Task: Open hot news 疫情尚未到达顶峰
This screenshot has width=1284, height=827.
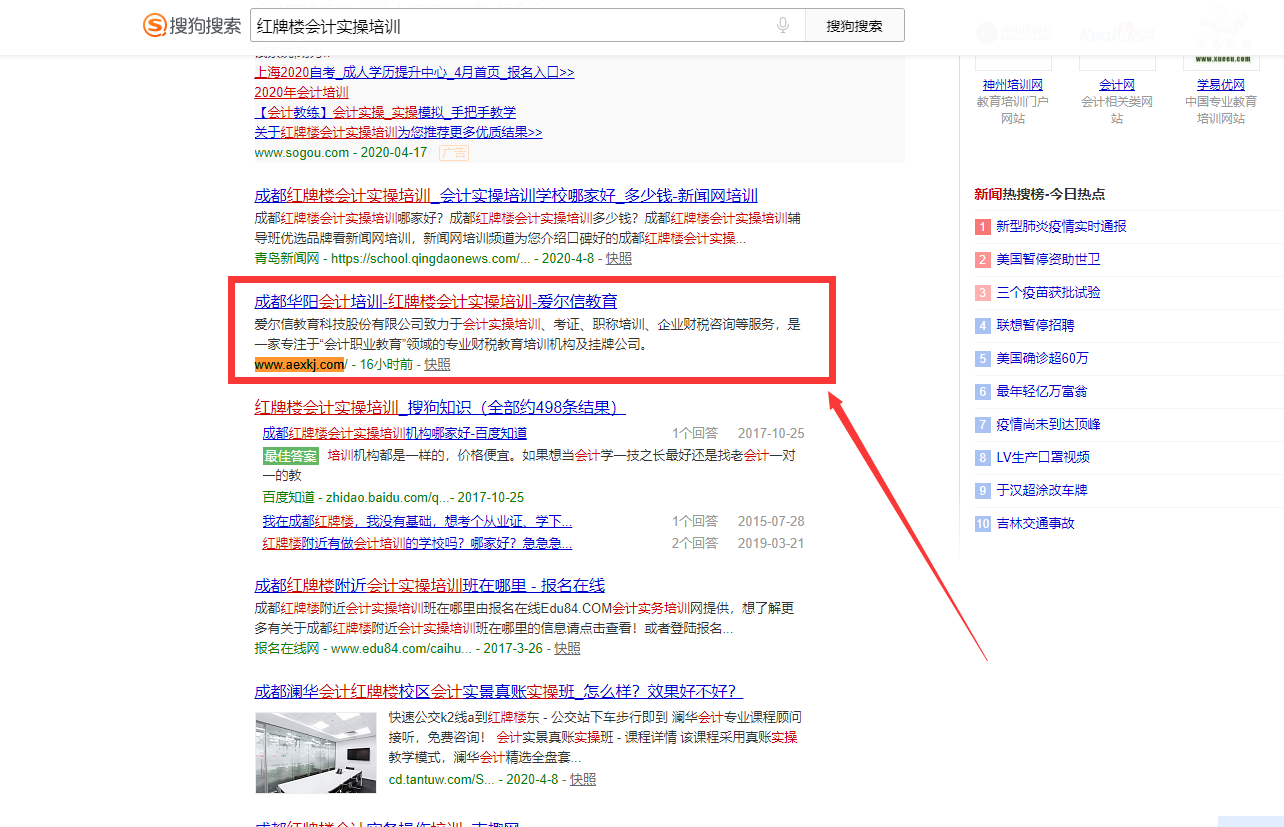Action: pos(1048,424)
